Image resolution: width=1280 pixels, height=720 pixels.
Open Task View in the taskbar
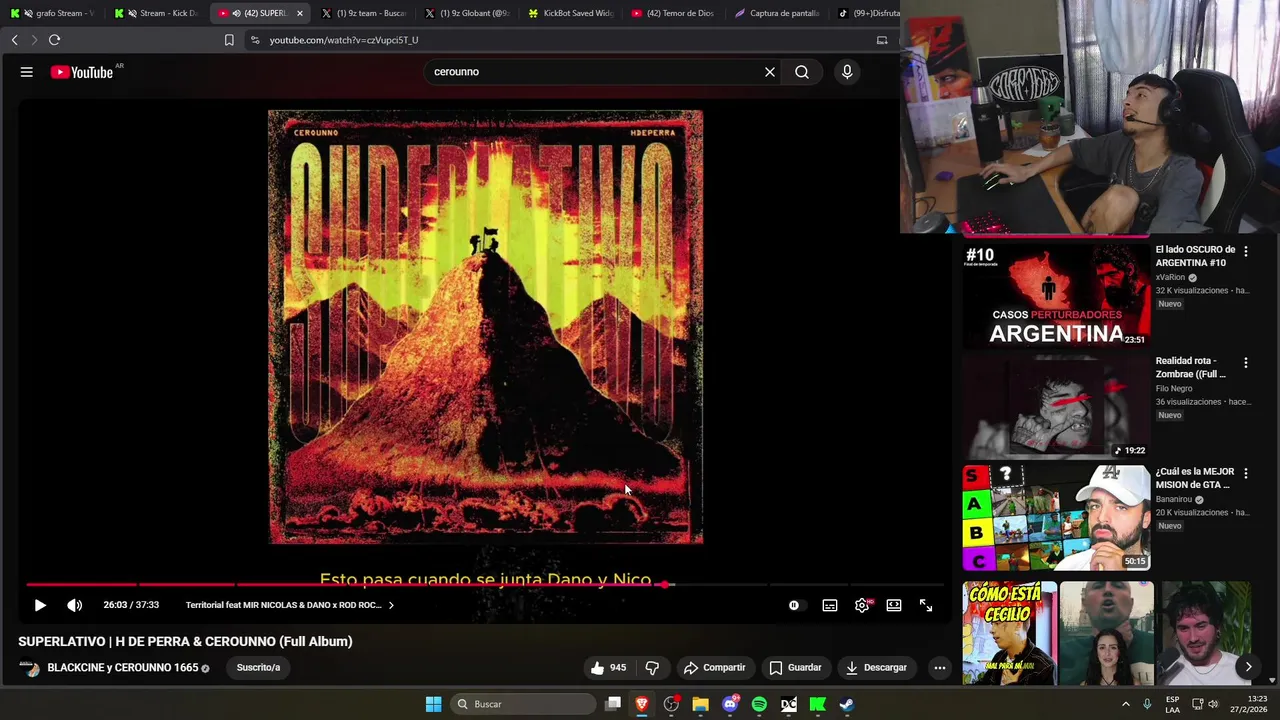613,704
